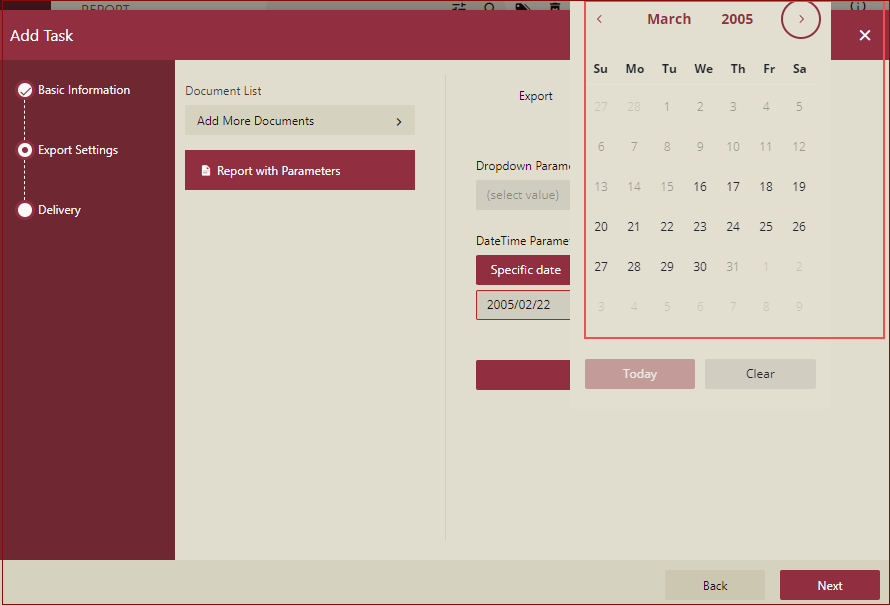Select March 22 in calendar
This screenshot has width=890, height=606.
[x=667, y=227]
